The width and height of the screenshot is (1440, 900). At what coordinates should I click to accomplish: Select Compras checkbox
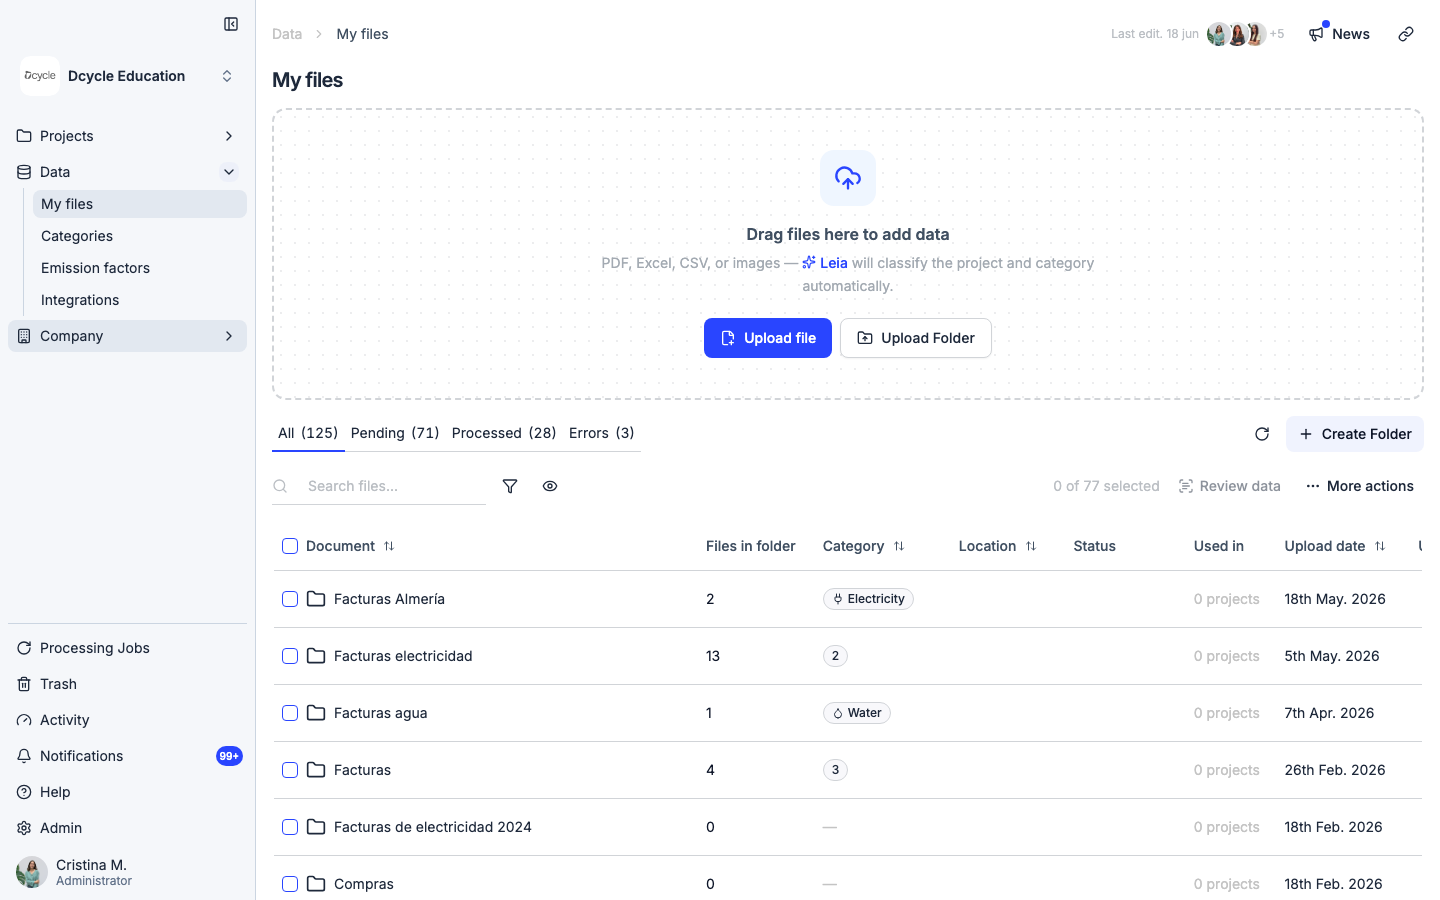click(290, 884)
